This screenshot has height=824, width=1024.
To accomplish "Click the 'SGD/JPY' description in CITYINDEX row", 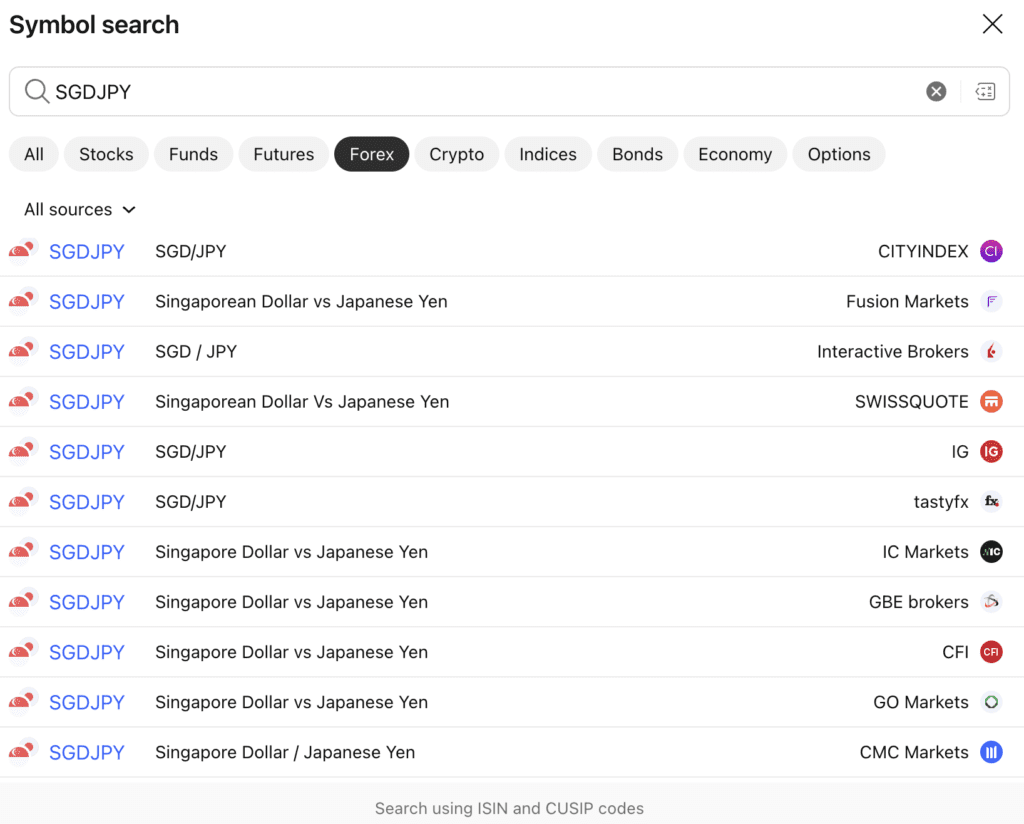I will [x=191, y=251].
